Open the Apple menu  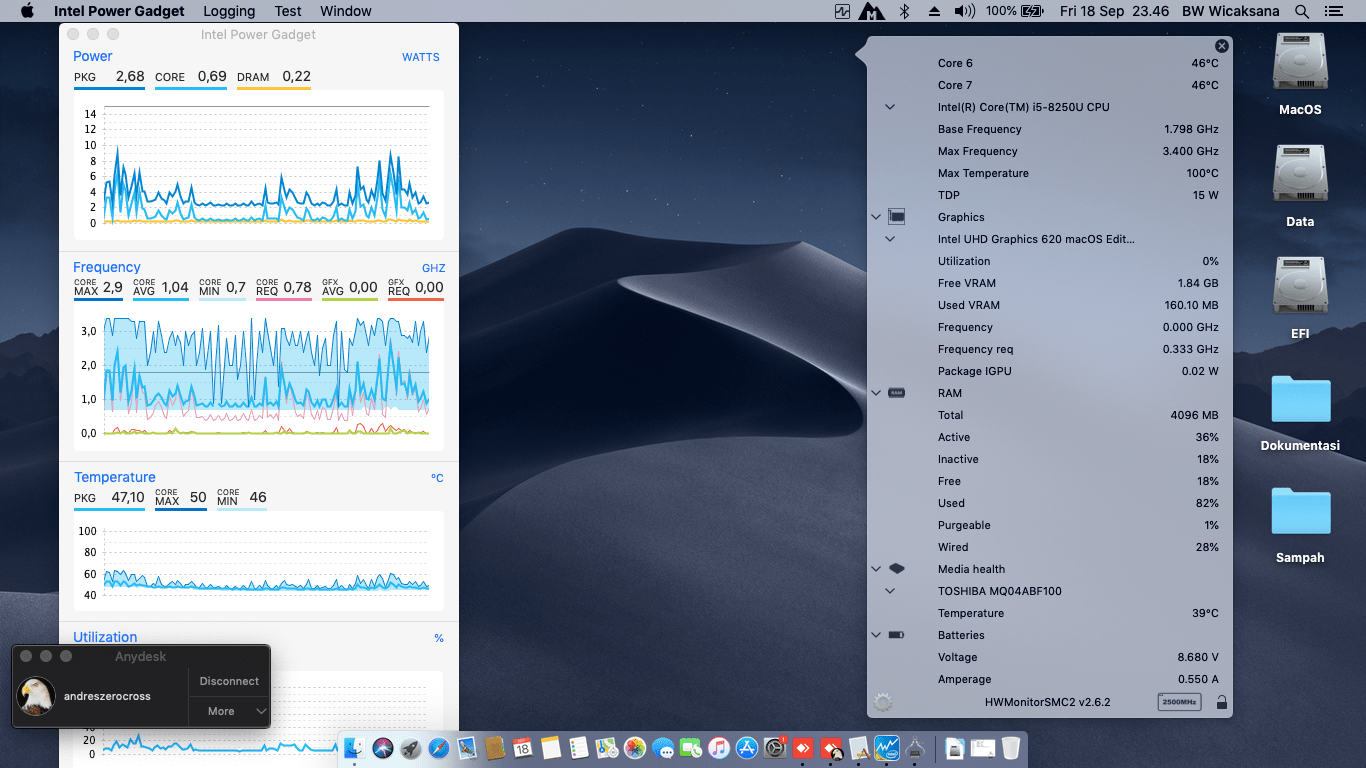27,11
